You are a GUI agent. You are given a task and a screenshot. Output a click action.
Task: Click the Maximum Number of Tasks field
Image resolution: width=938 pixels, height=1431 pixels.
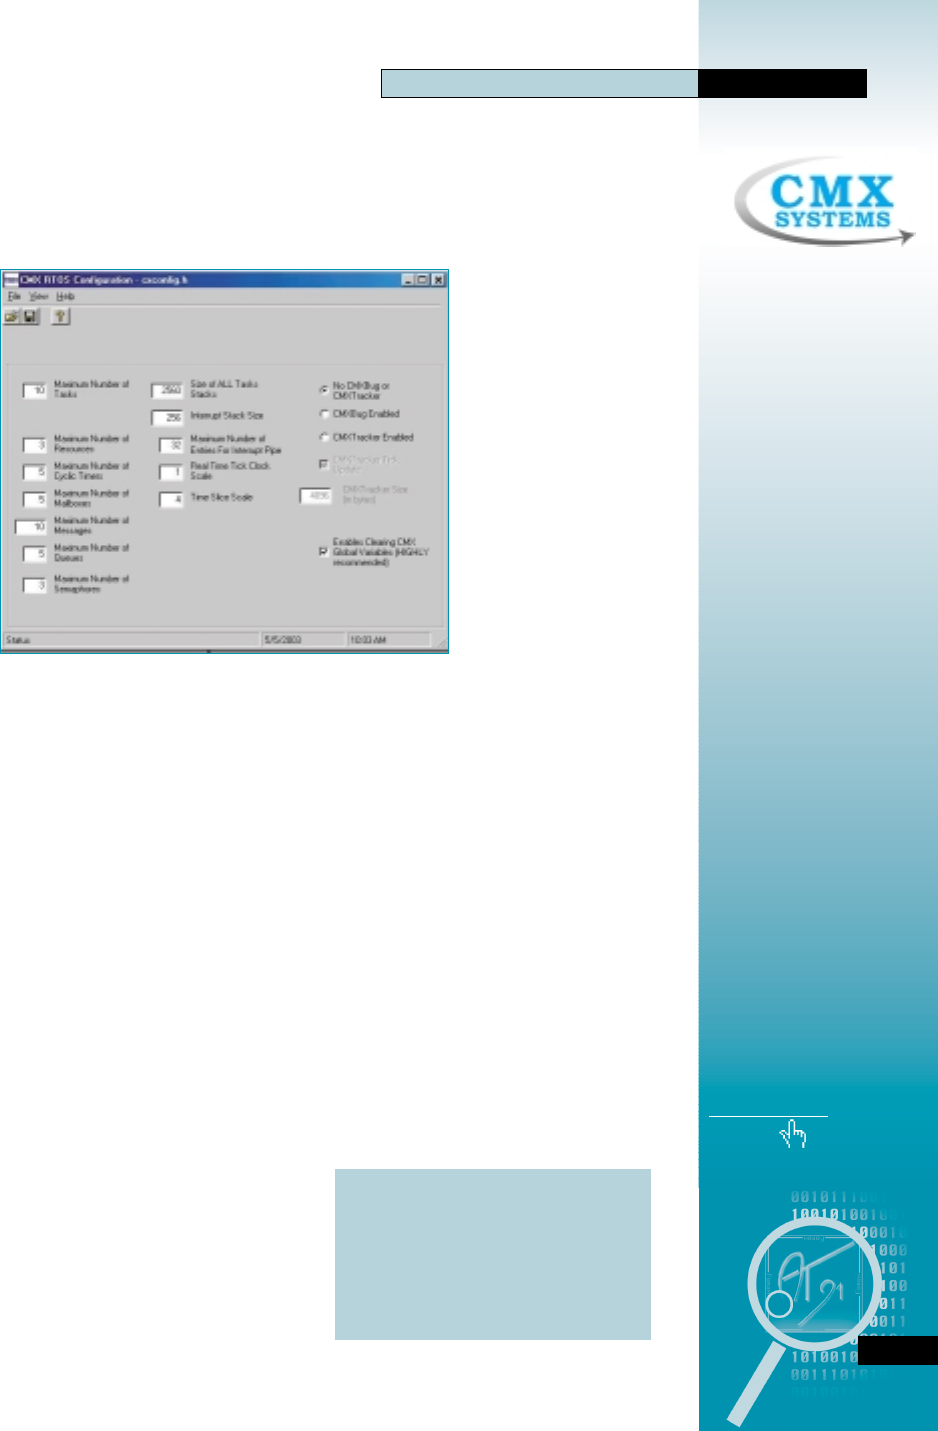35,390
